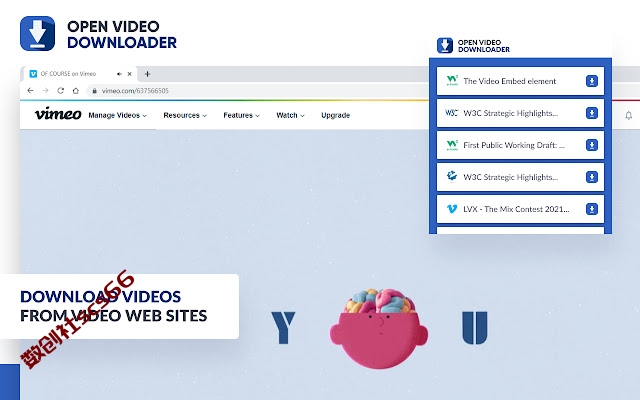The image size is (640, 400).
Task: Expand the Watch menu
Action: [290, 116]
